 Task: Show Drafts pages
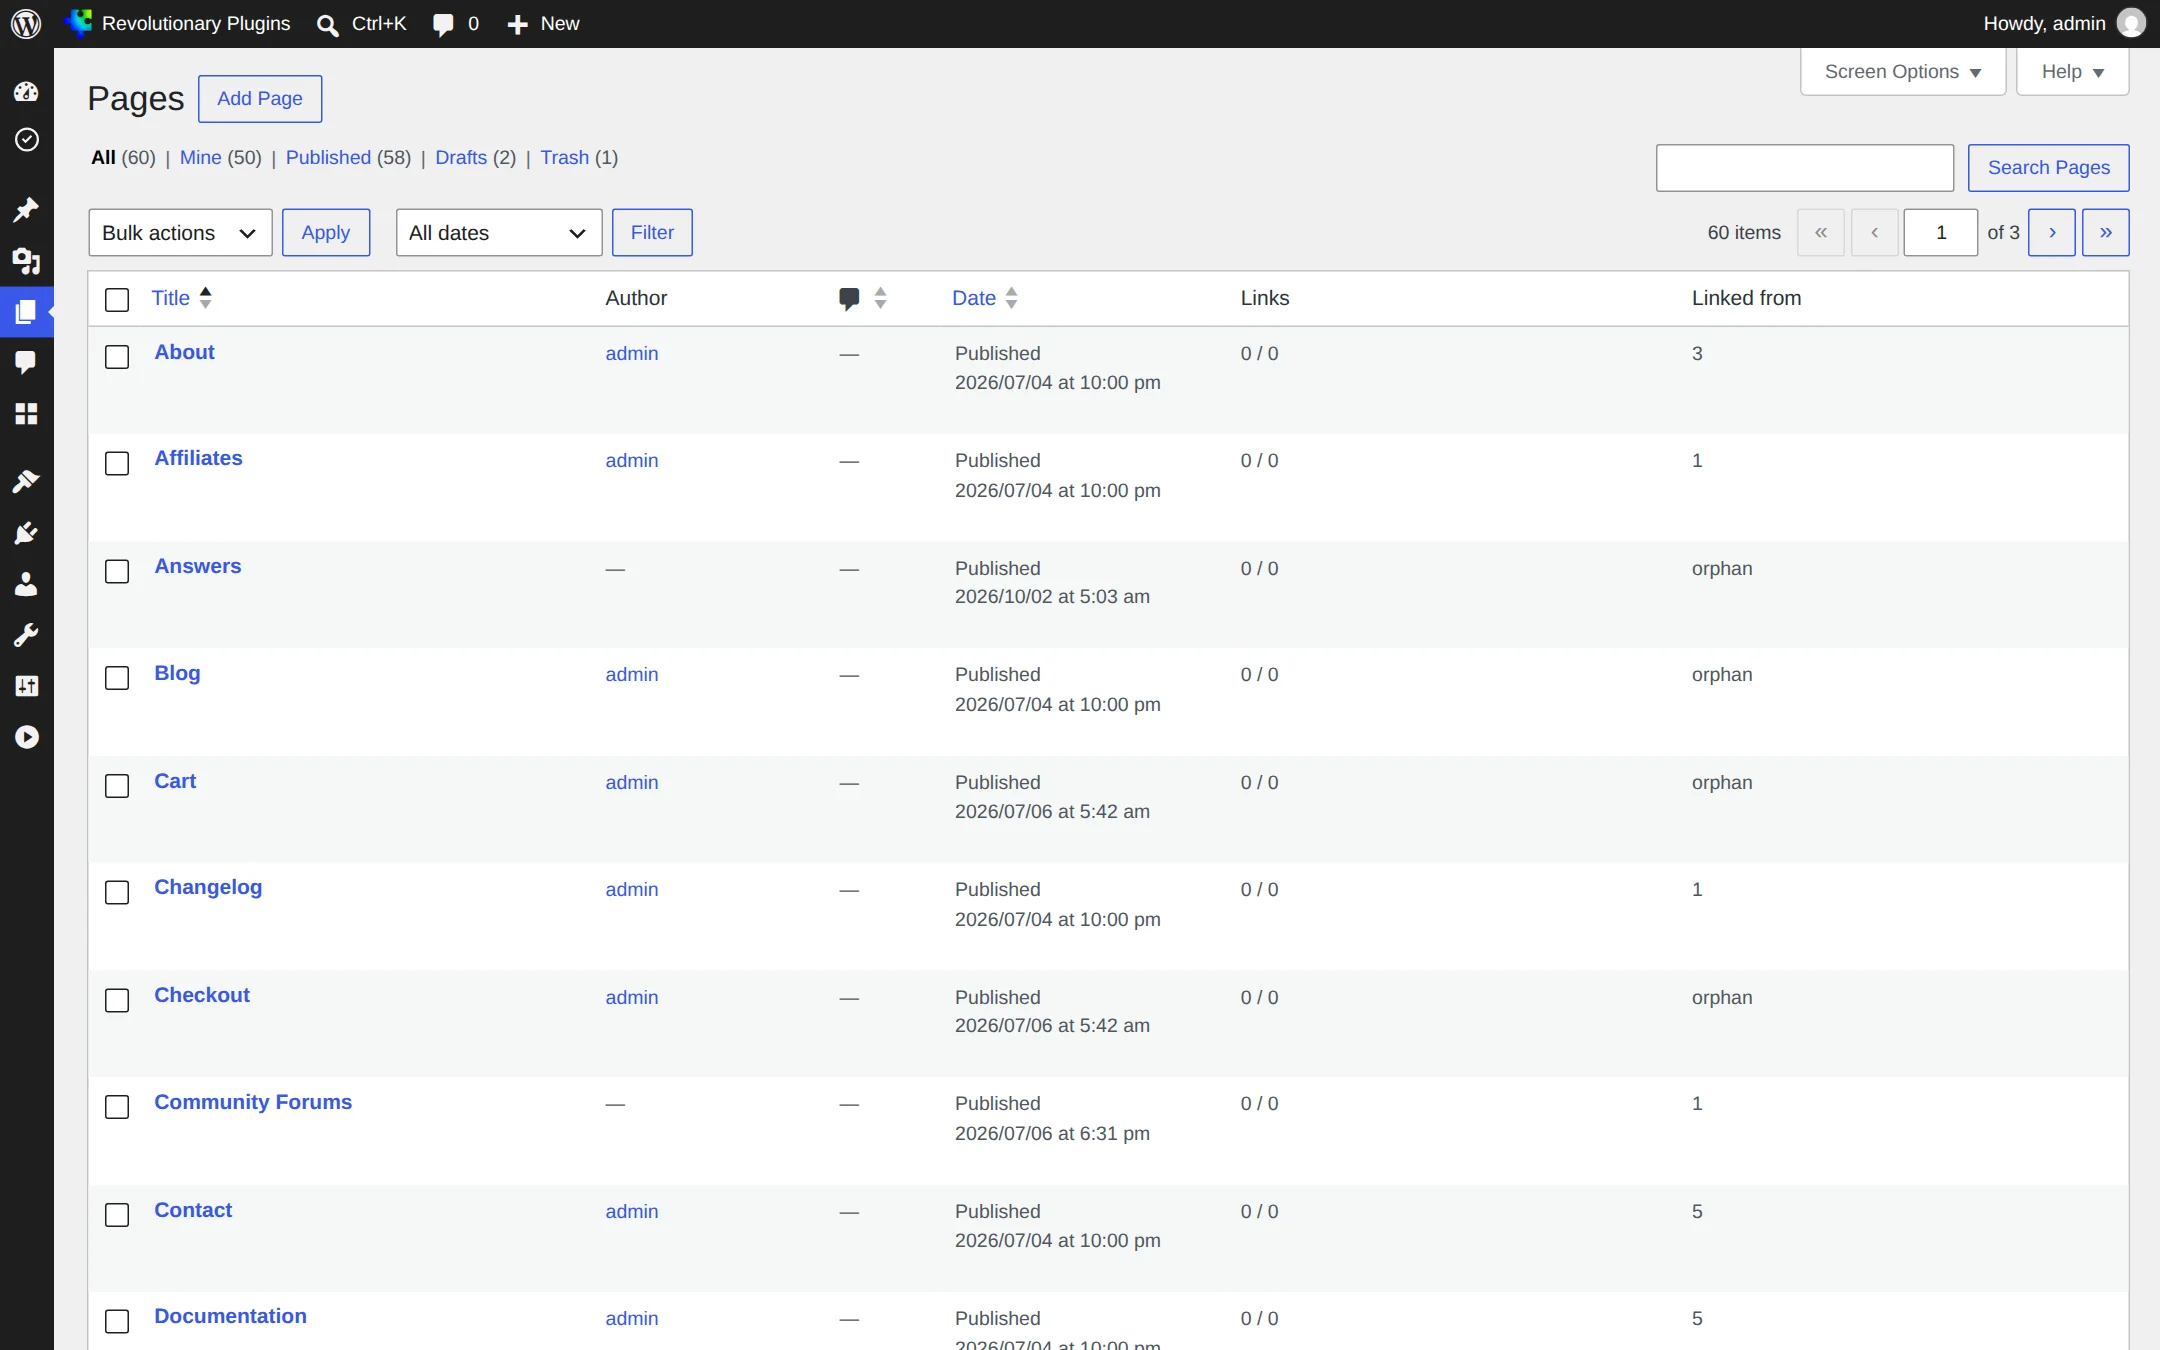click(461, 157)
